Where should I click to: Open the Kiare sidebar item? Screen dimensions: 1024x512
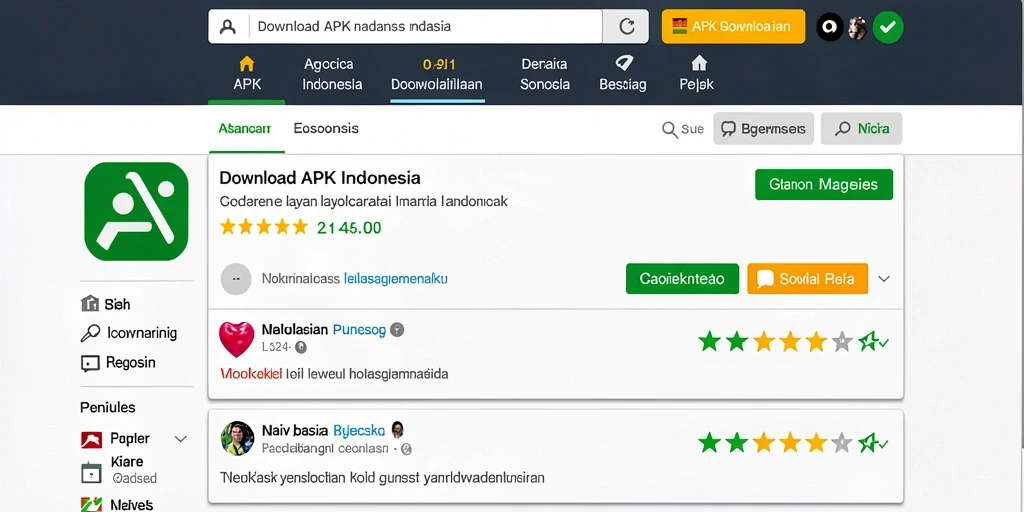coord(119,470)
